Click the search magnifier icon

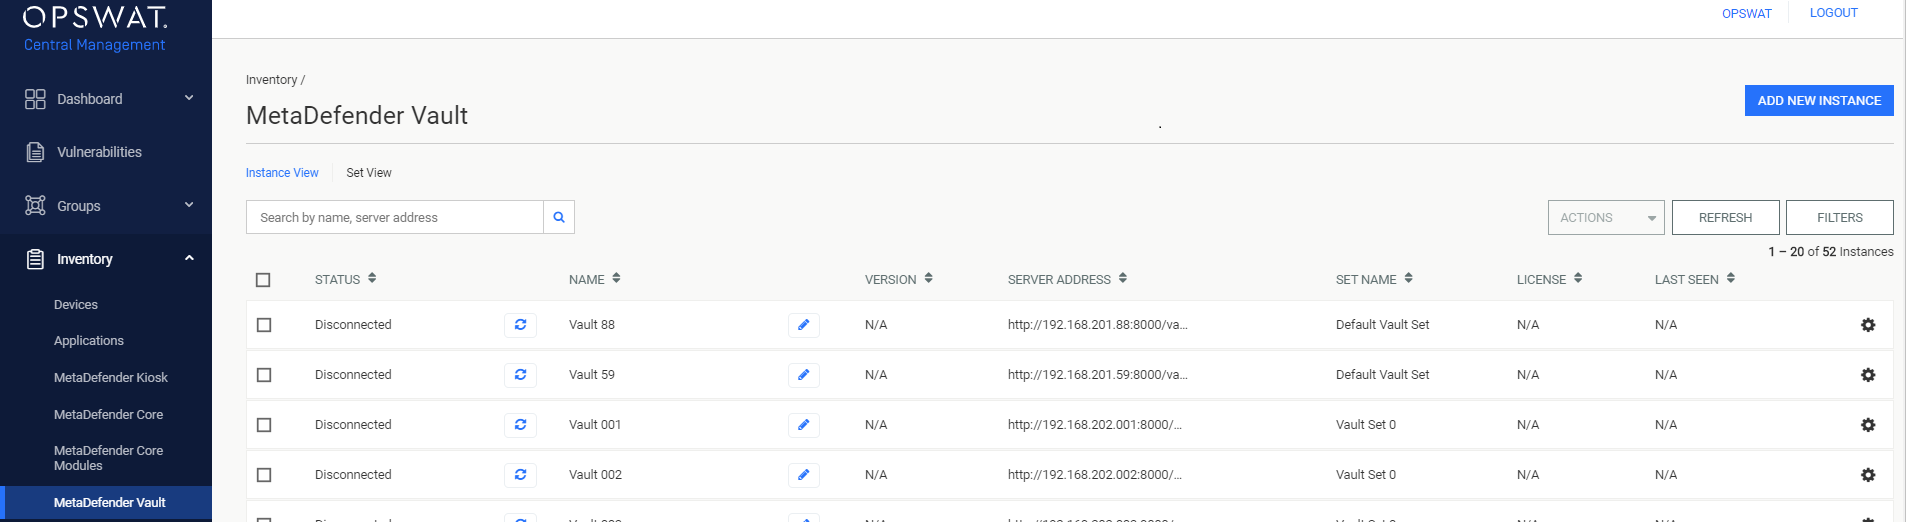(x=559, y=217)
